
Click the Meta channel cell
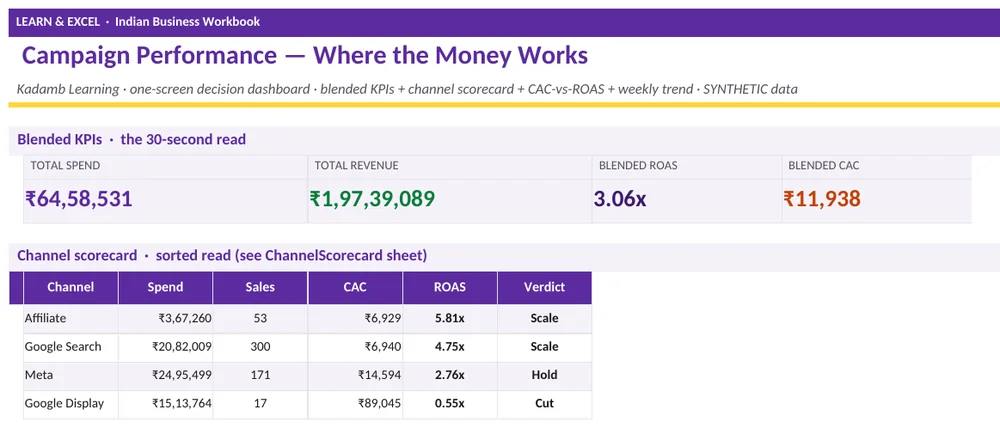click(x=70, y=375)
